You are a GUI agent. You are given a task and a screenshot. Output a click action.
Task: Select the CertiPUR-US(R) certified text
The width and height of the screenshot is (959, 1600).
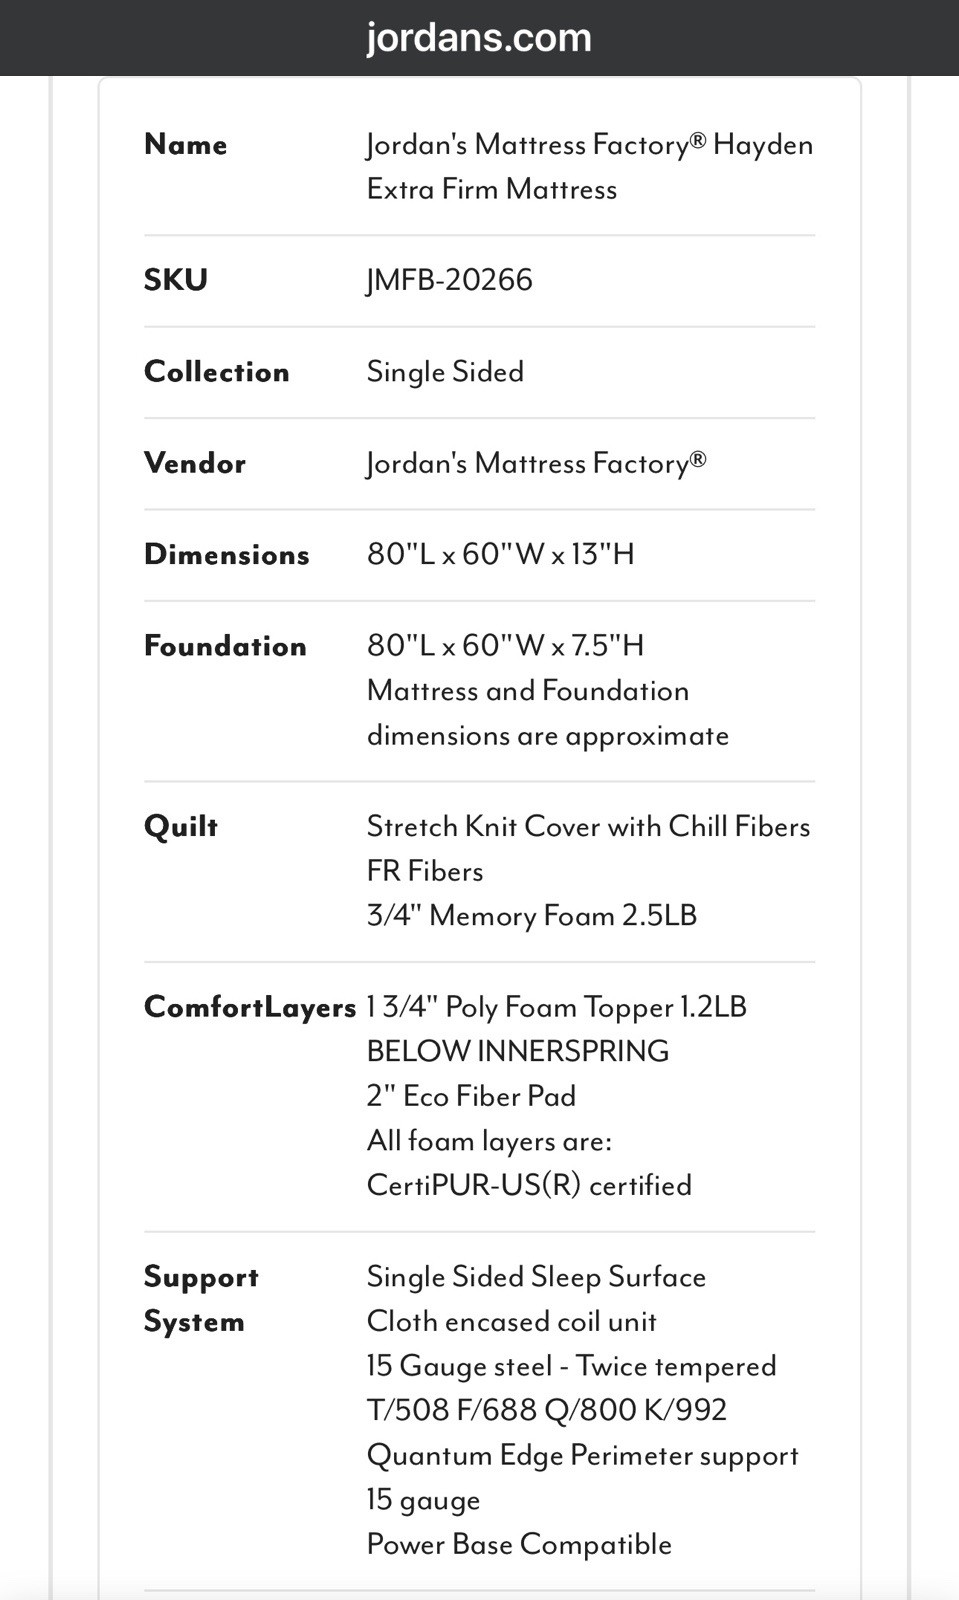529,1186
